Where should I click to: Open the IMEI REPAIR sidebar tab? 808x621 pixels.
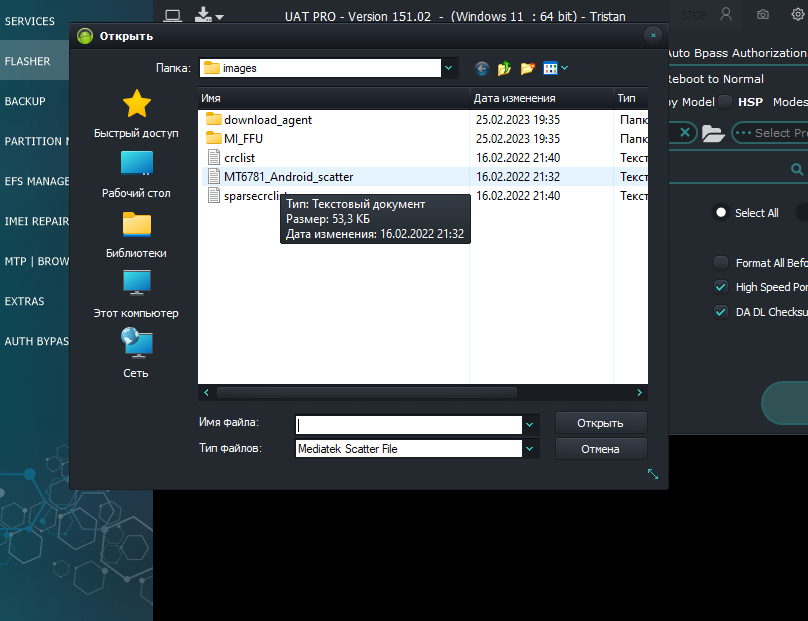(x=34, y=221)
